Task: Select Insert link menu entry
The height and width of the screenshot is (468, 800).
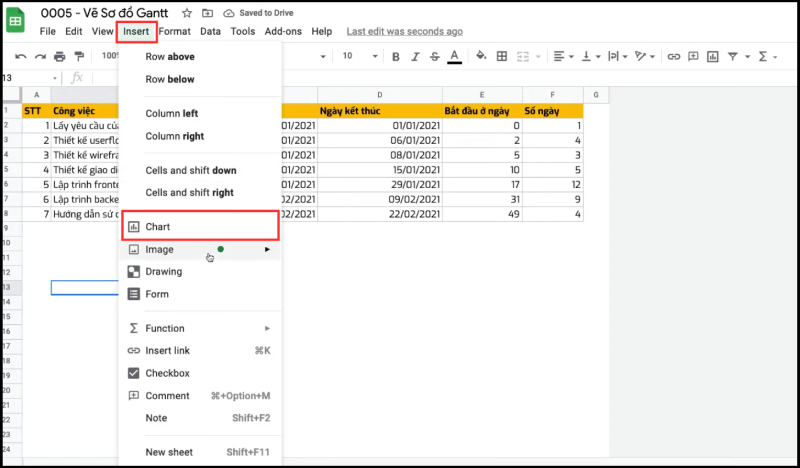Action: (x=200, y=351)
